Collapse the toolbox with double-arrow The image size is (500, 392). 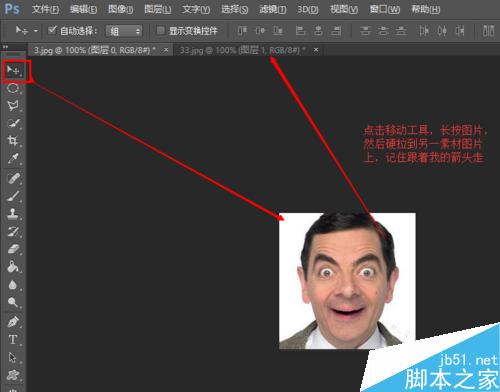click(x=6, y=47)
